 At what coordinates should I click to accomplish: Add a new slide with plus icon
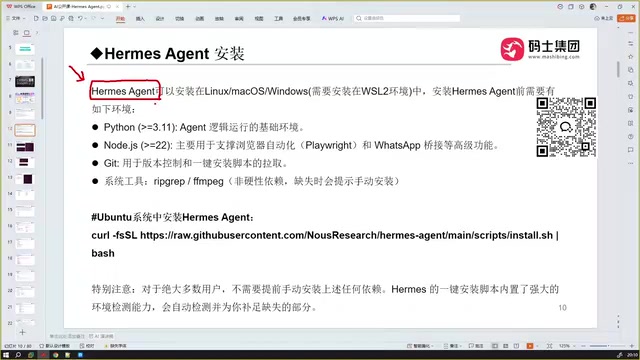22,332
